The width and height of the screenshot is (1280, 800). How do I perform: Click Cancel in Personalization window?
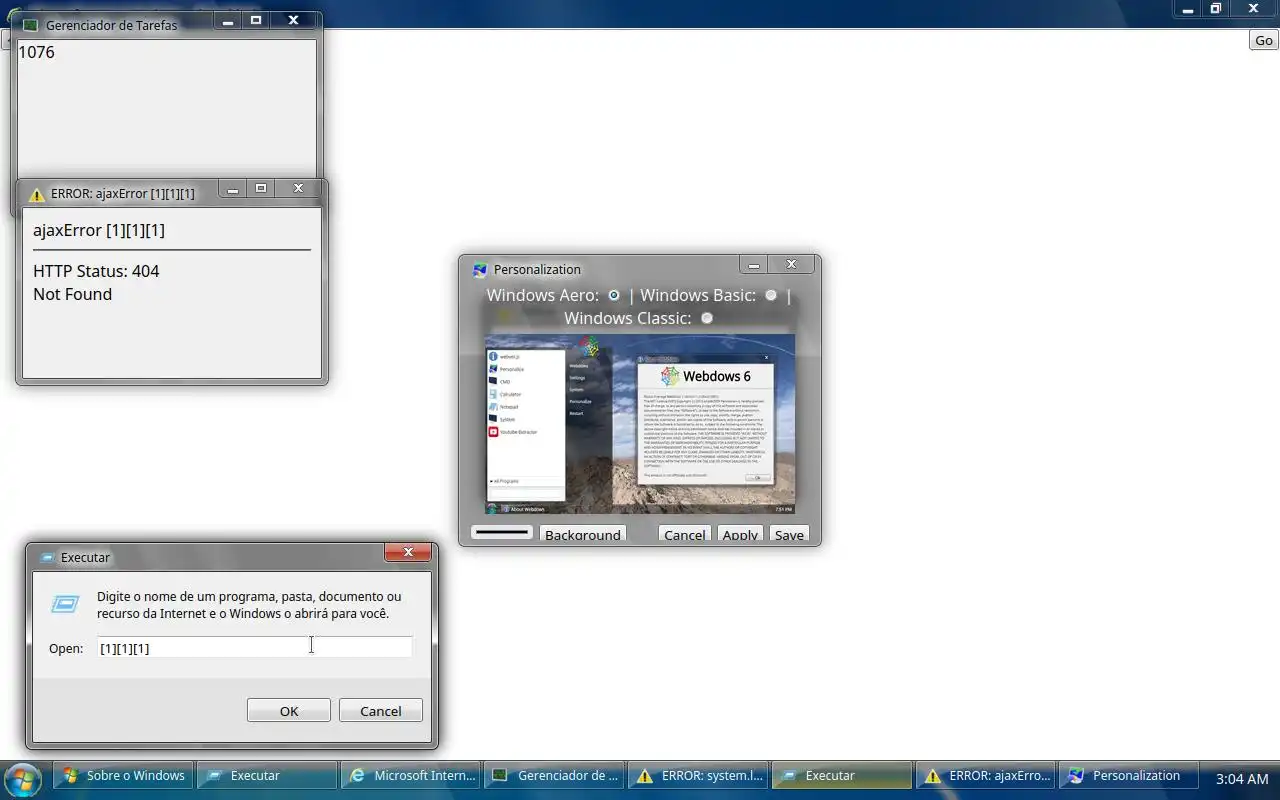[x=685, y=534]
